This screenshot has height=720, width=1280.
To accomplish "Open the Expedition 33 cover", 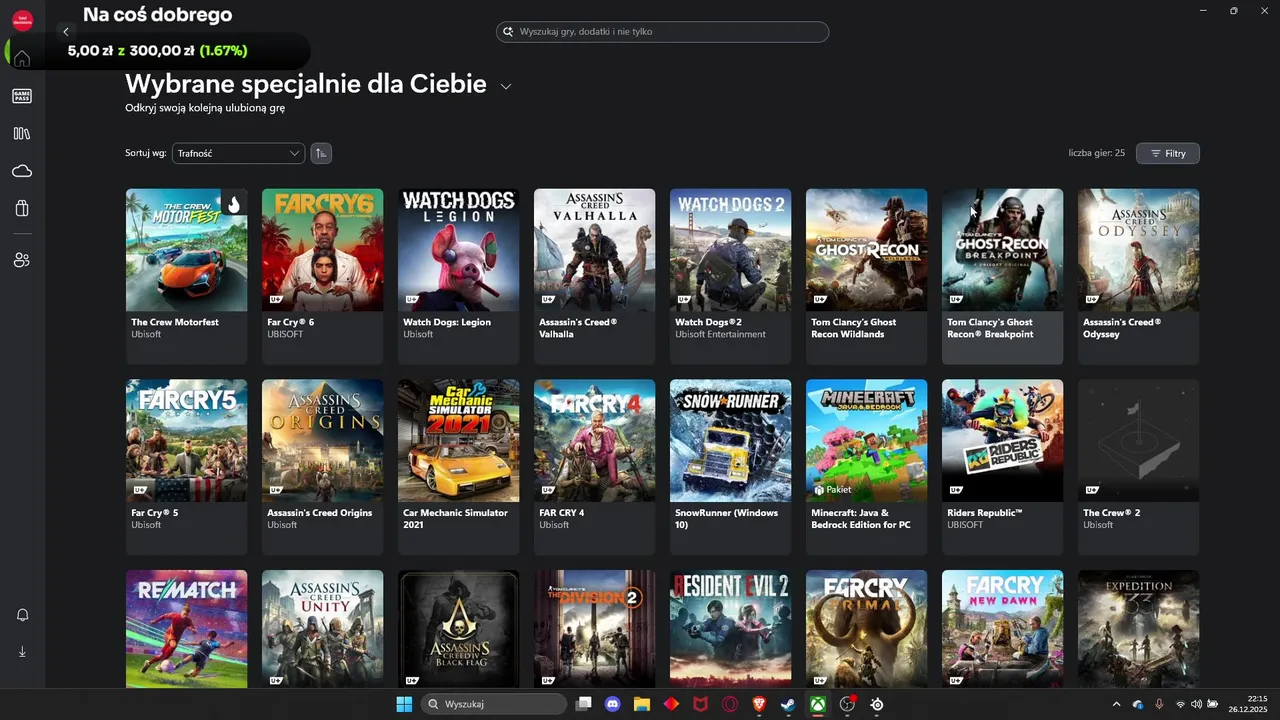I will 1138,628.
